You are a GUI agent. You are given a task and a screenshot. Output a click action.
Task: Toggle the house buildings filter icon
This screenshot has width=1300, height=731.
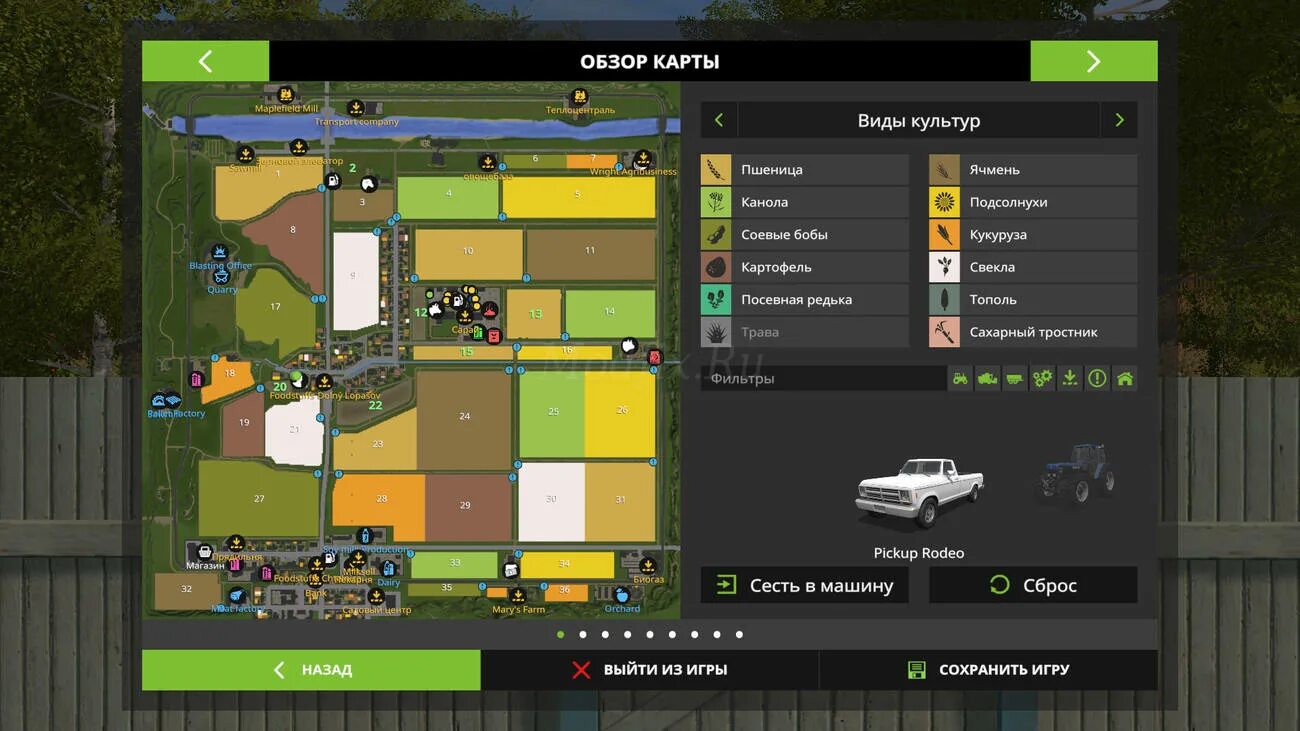tap(1125, 378)
